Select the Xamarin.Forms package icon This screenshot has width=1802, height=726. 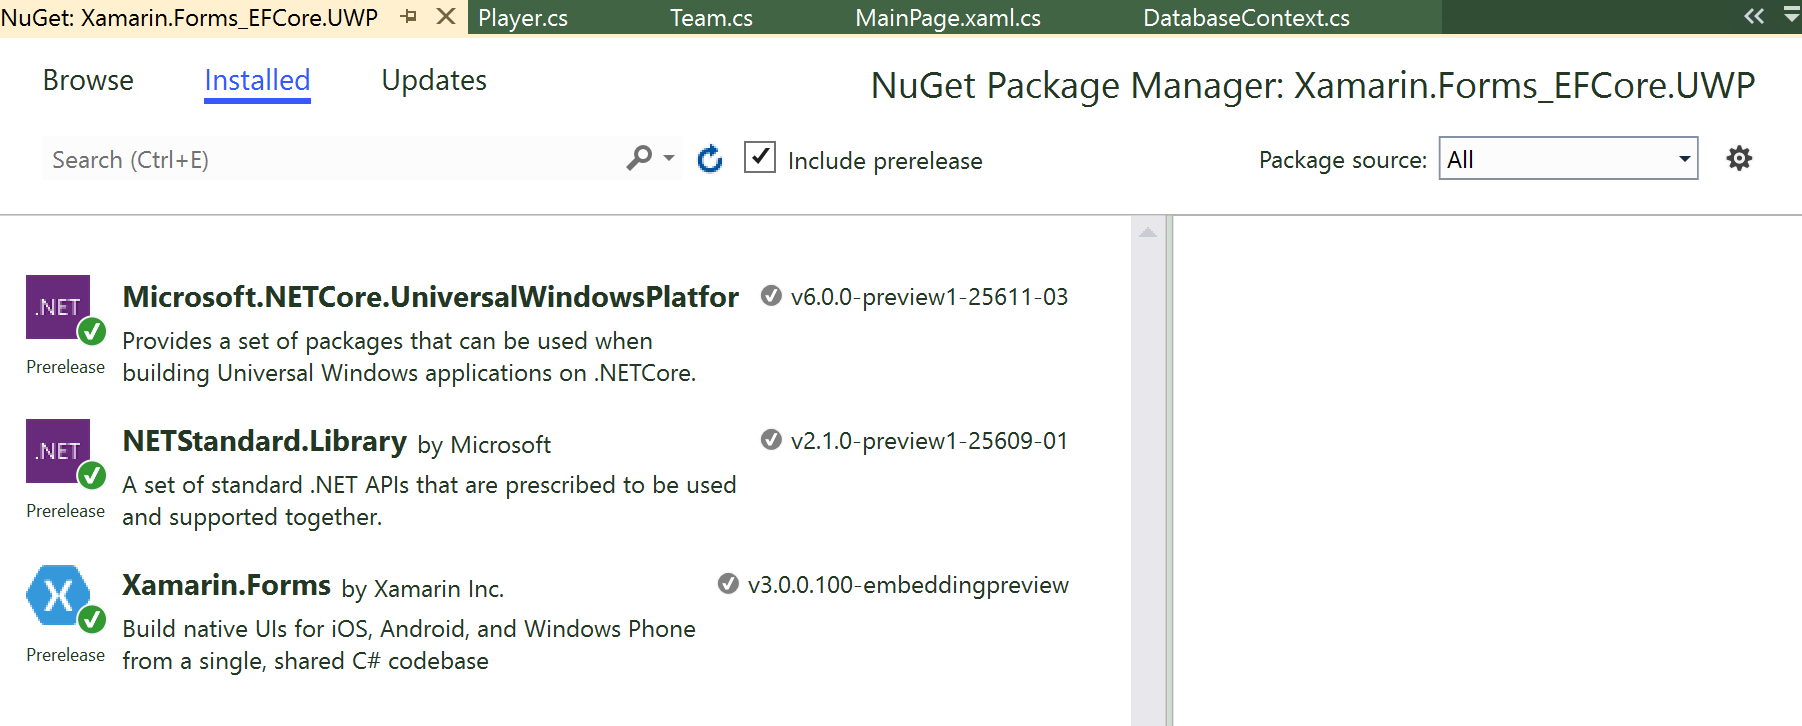pos(58,596)
